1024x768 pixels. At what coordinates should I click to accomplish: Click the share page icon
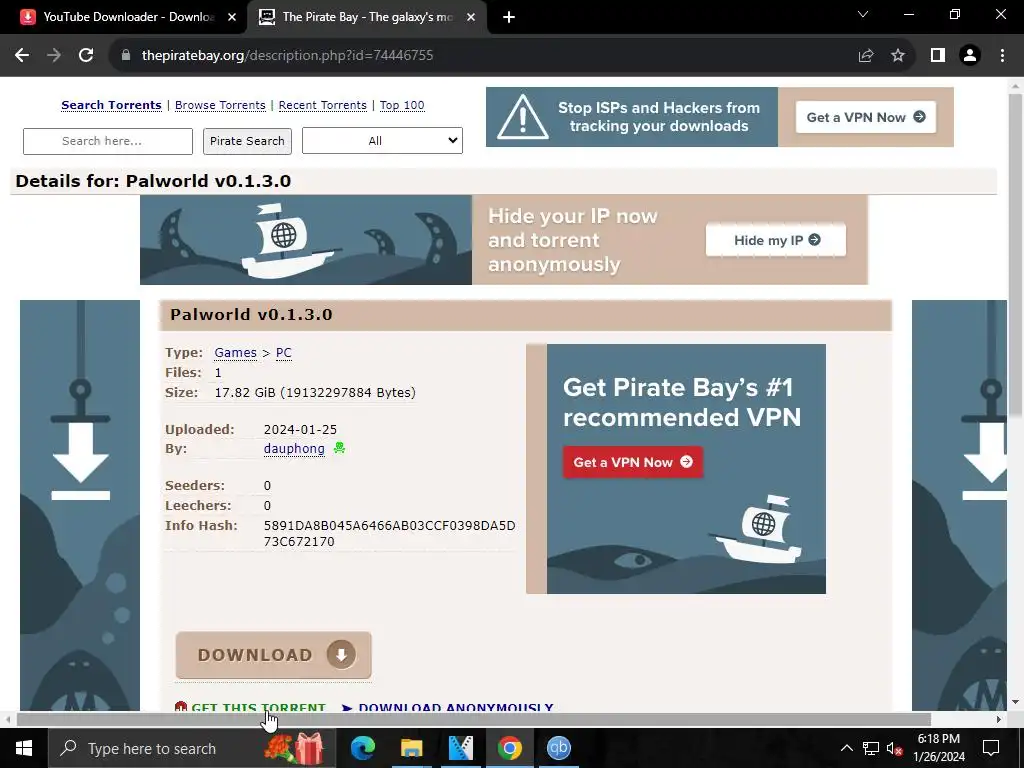[866, 56]
